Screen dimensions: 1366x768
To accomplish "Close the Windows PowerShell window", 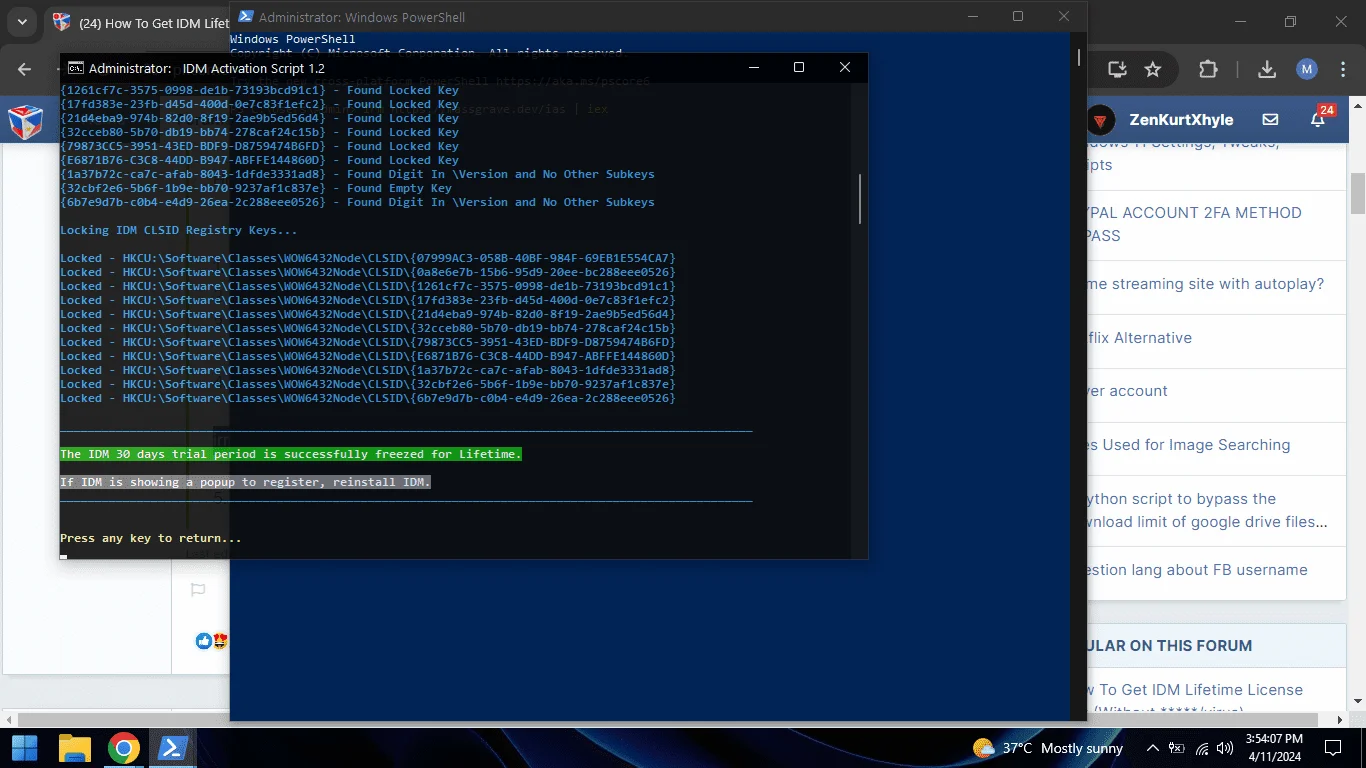I will pos(1064,16).
